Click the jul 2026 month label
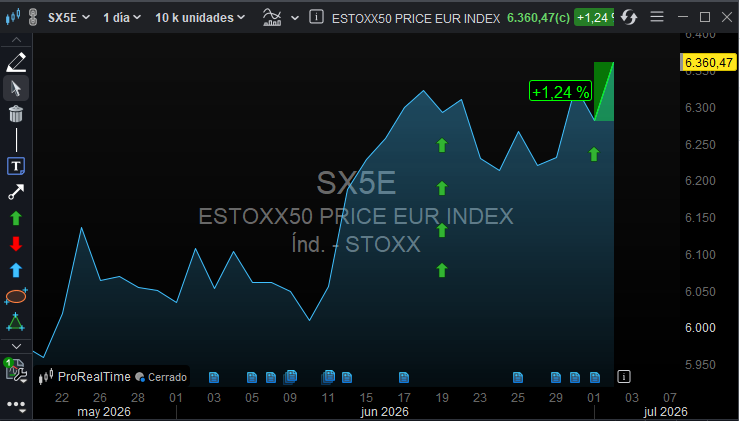This screenshot has height=421, width=740. [x=665, y=412]
